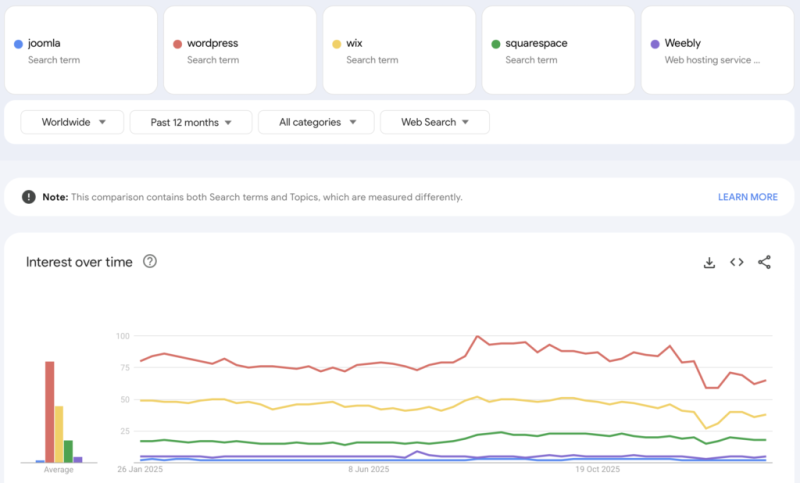Select the Weebly topic card
This screenshot has height=483, width=800.
click(x=717, y=50)
